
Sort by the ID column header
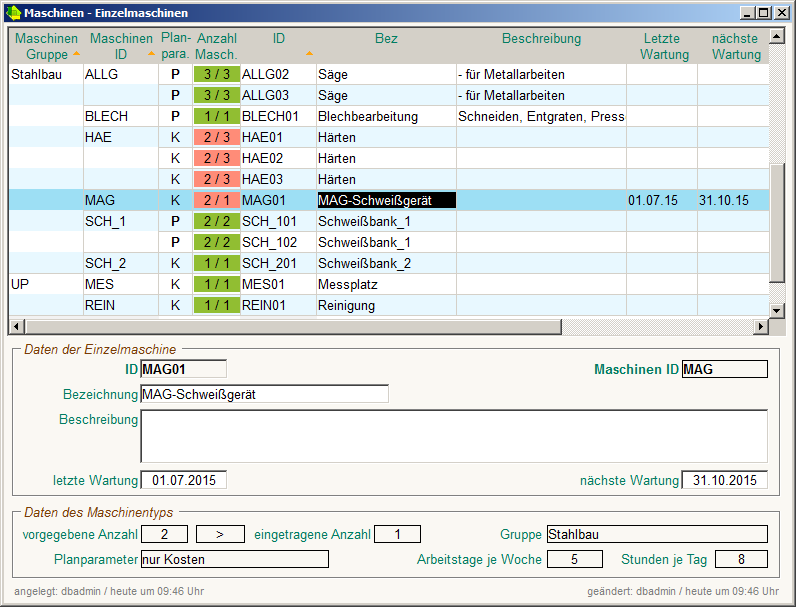(278, 46)
